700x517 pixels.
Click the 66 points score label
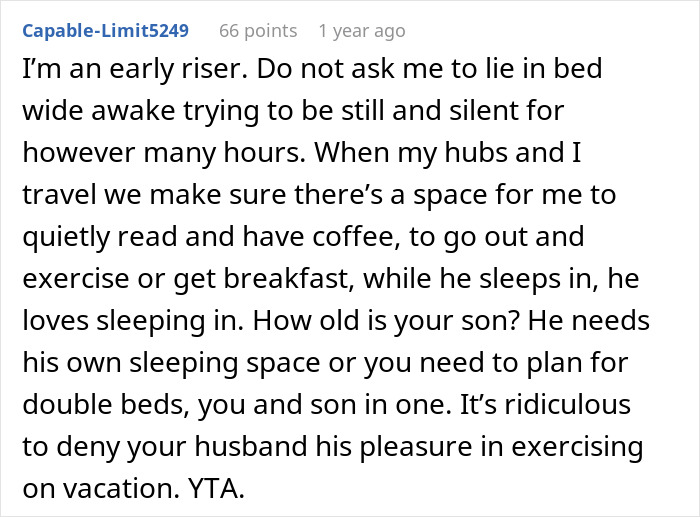click(x=258, y=31)
